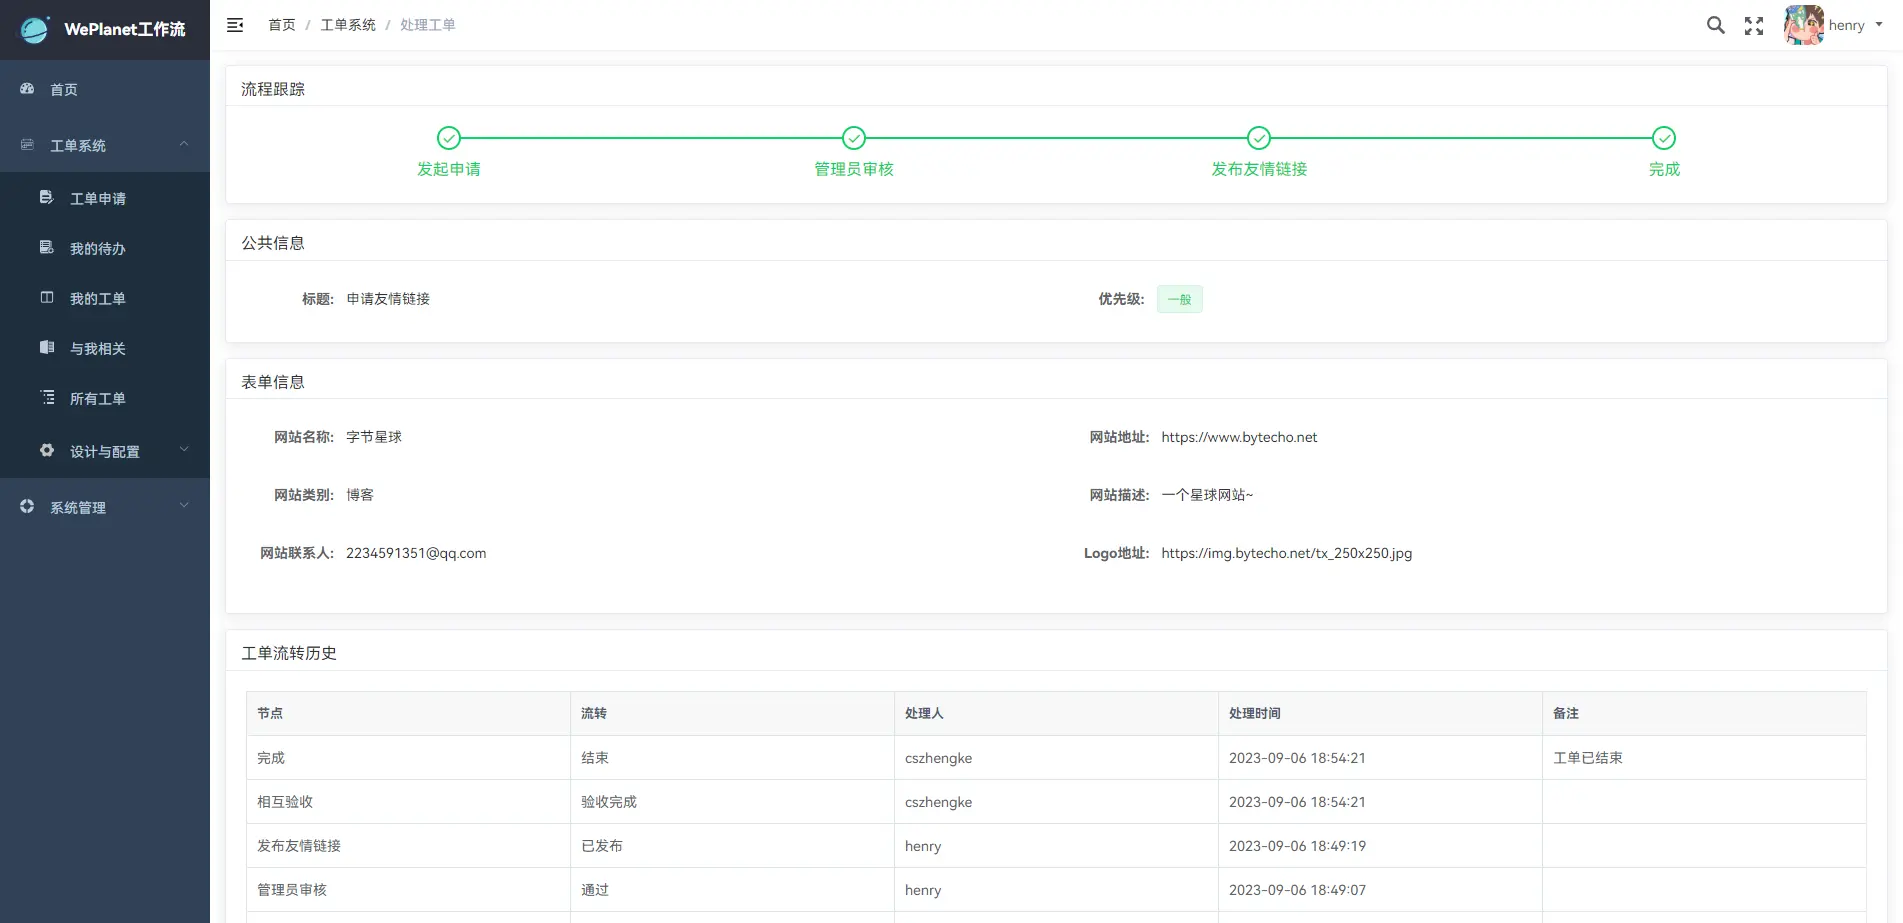Image resolution: width=1903 pixels, height=923 pixels.
Task: Click the 表单信息 card title
Action: pyautogui.click(x=273, y=382)
